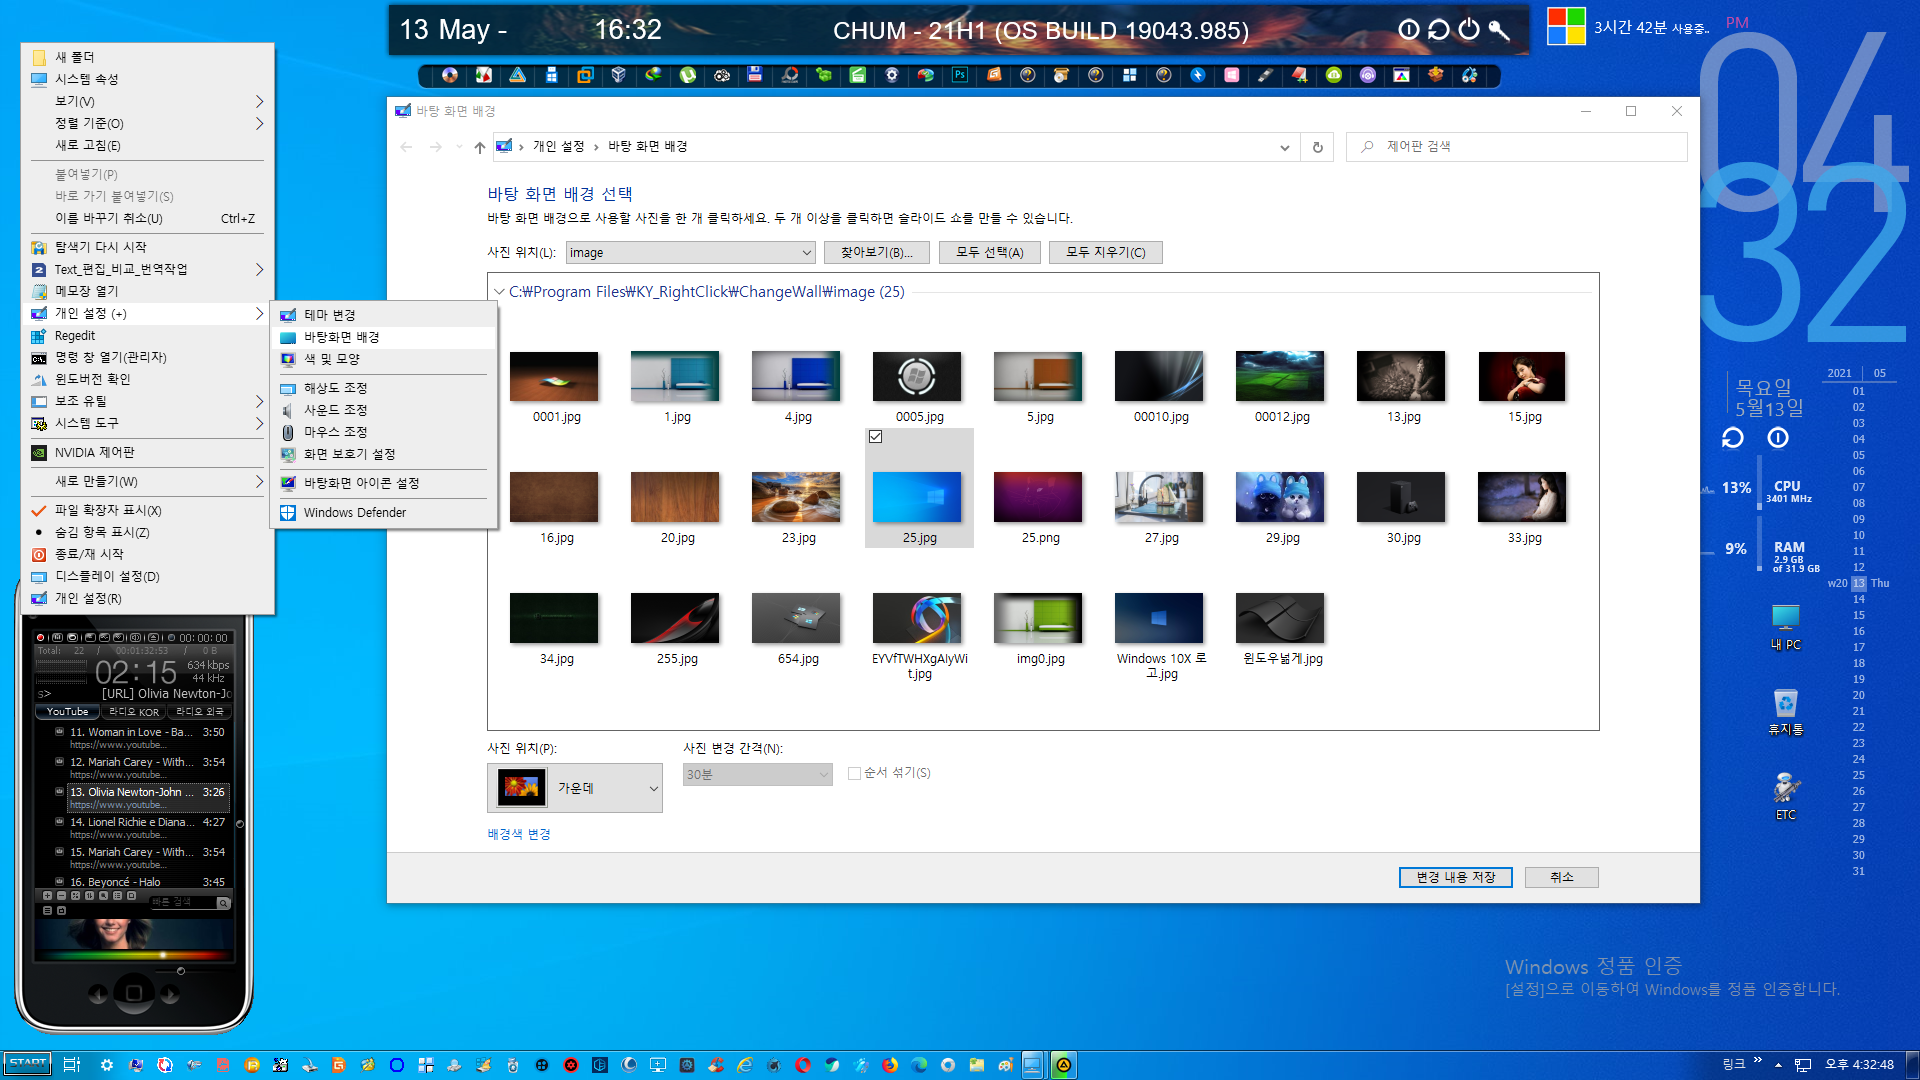Open ETC desktop icon
Viewport: 1920px width, 1080px height.
[x=1786, y=797]
